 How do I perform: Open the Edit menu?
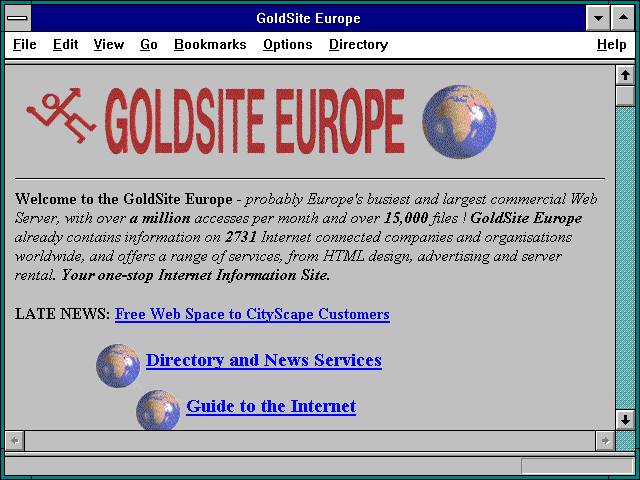click(x=65, y=44)
